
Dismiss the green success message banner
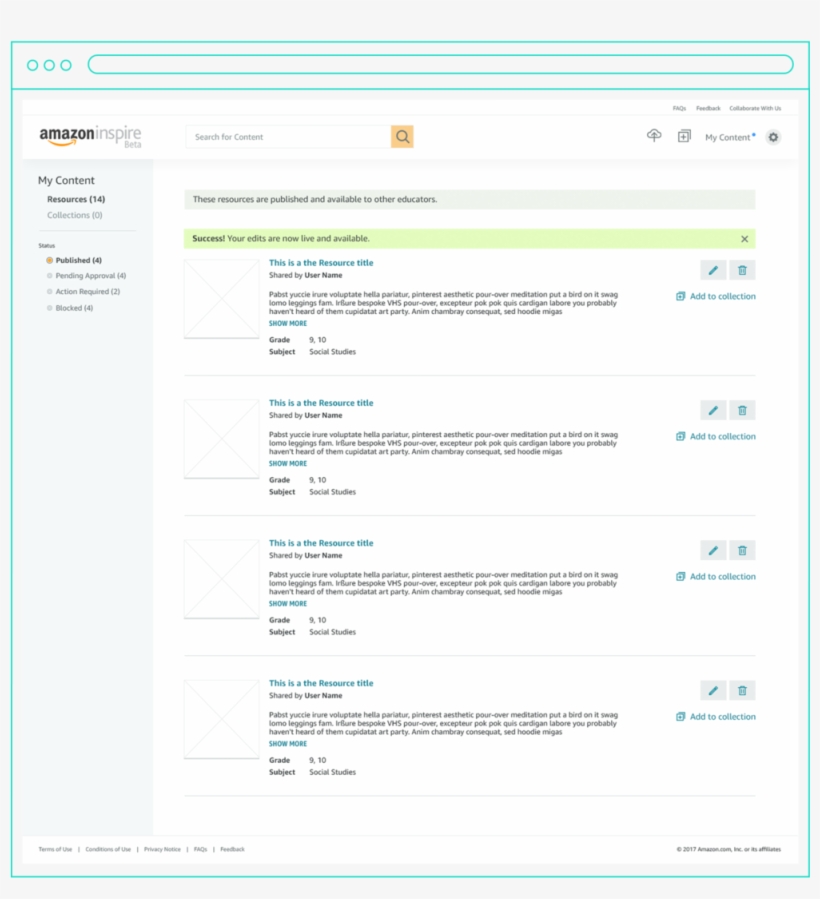(744, 239)
